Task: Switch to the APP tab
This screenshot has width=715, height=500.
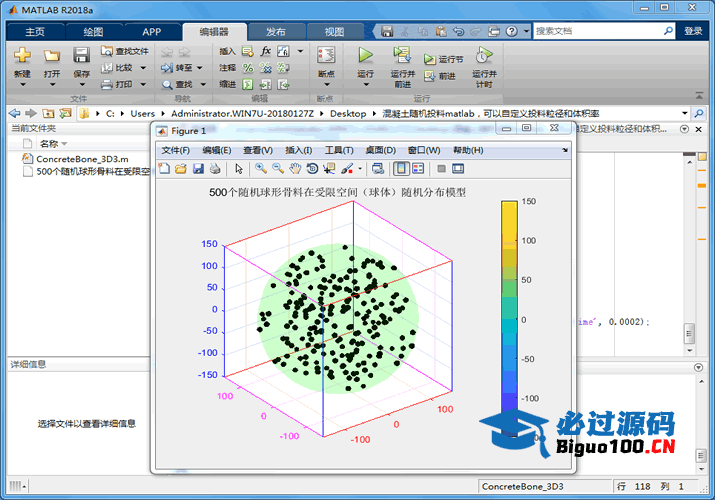Action: click(151, 31)
